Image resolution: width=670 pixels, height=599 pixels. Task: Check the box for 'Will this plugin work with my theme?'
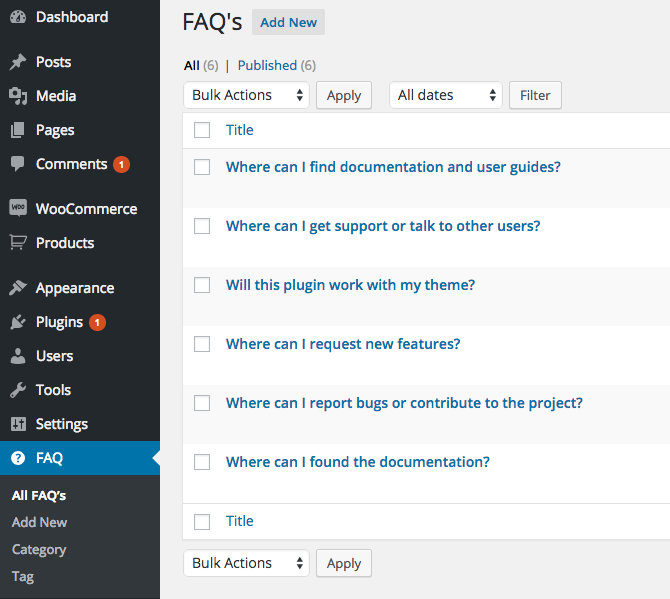[x=202, y=285]
